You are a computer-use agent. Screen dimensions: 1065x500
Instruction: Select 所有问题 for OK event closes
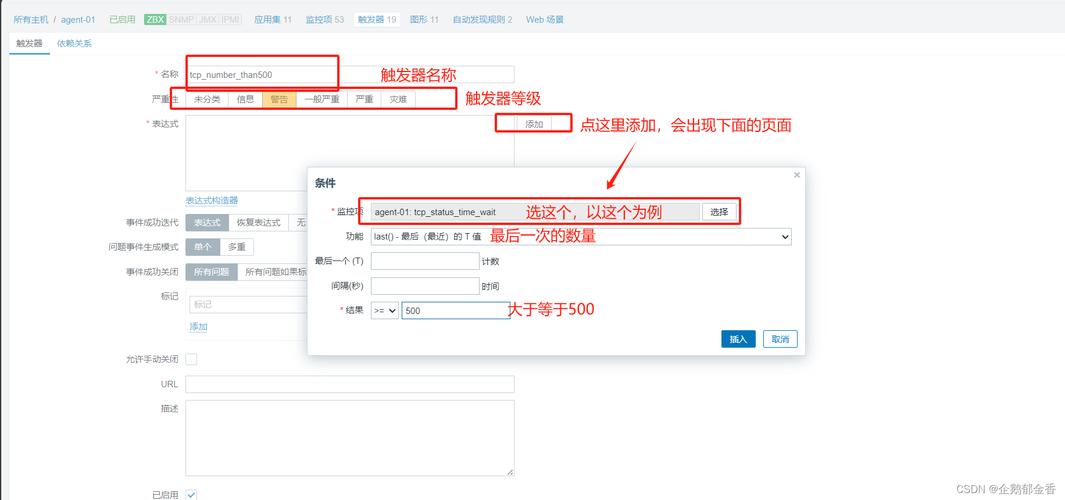[211, 272]
